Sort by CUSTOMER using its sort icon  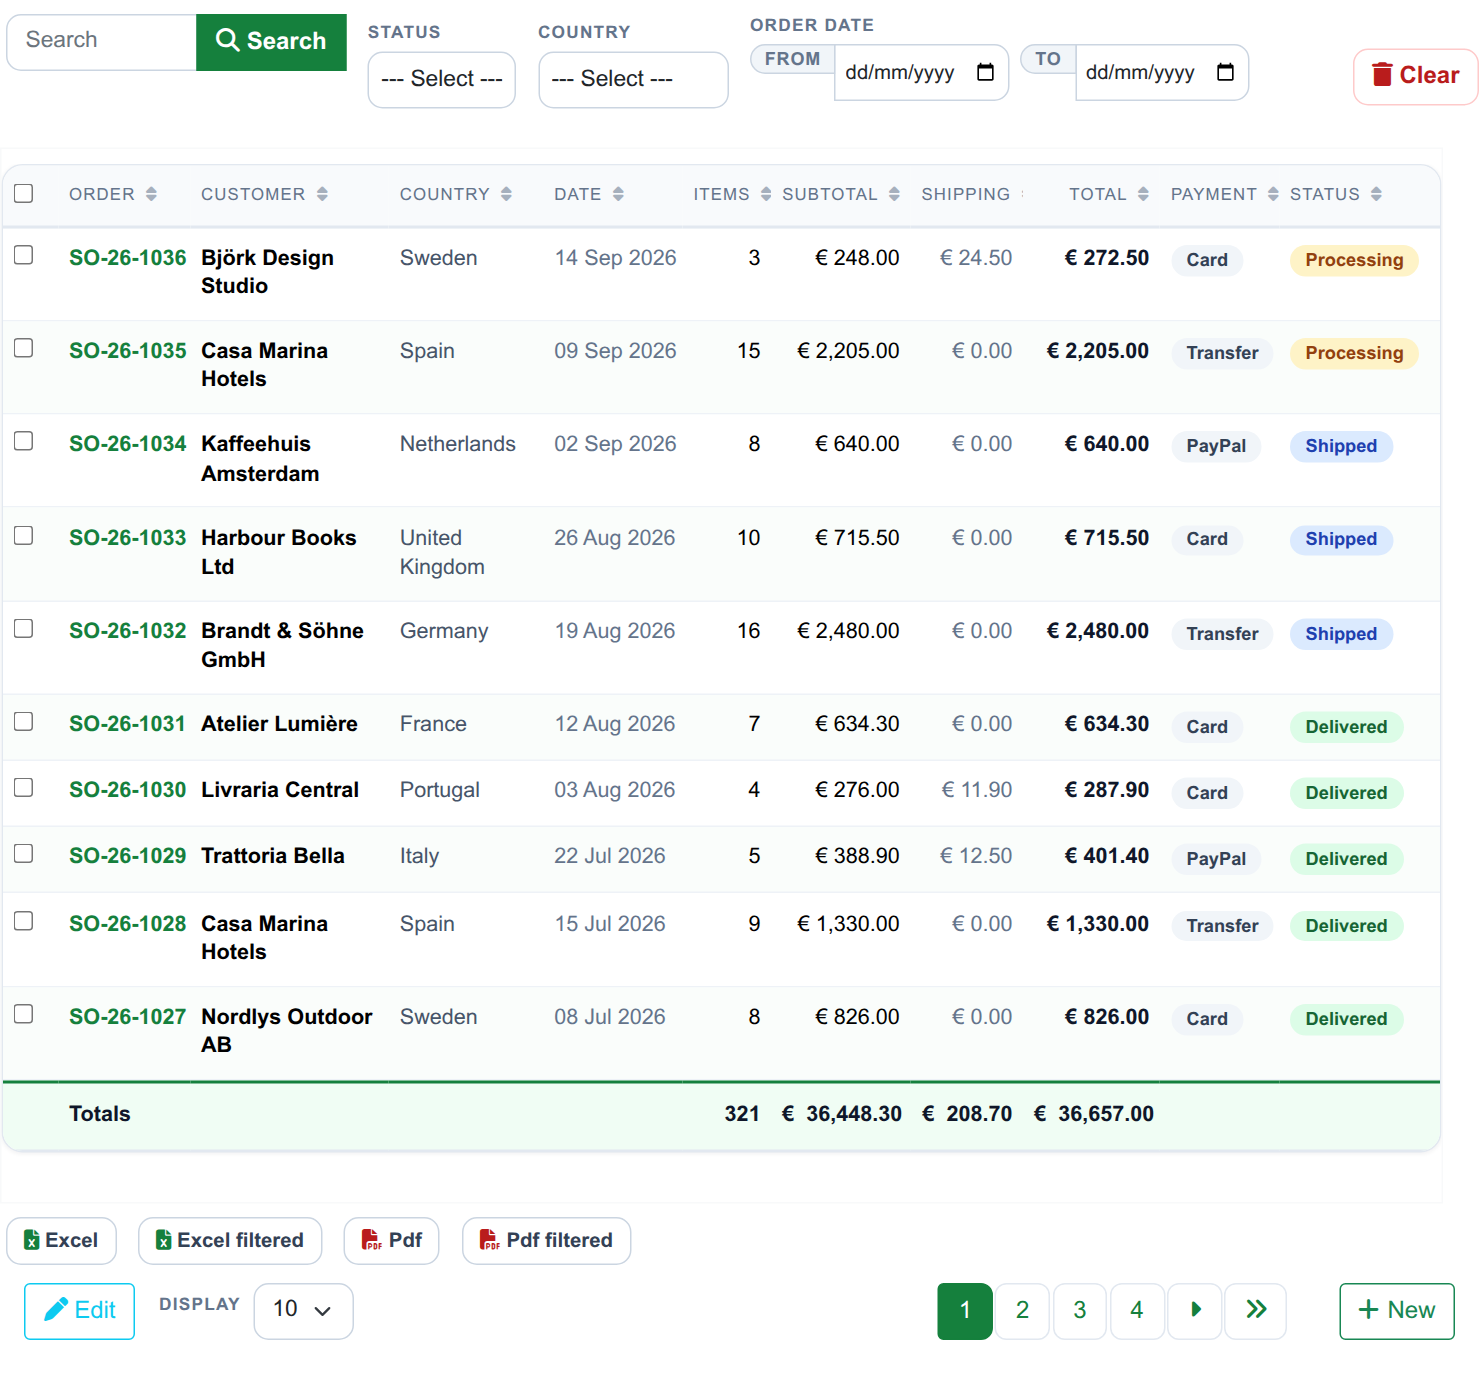(x=322, y=194)
